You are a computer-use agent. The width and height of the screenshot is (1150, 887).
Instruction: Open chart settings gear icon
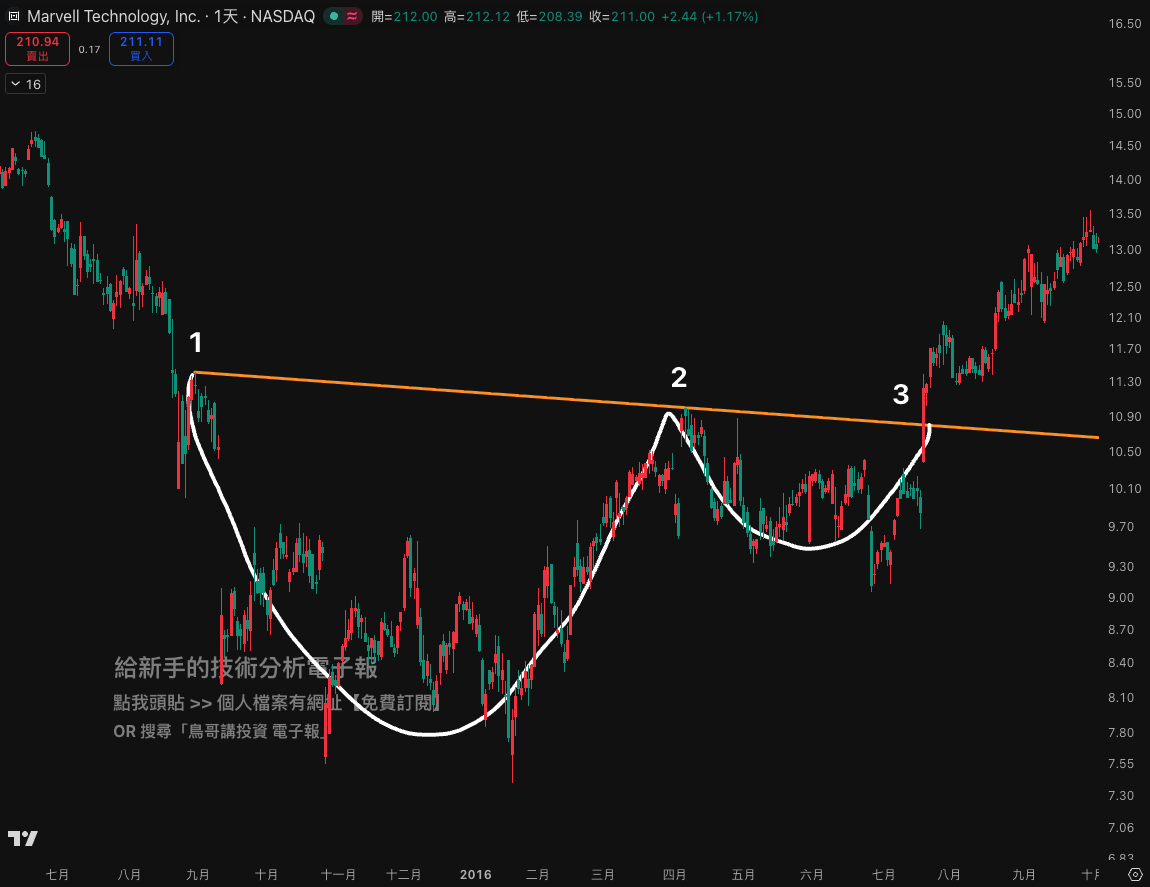(1135, 875)
